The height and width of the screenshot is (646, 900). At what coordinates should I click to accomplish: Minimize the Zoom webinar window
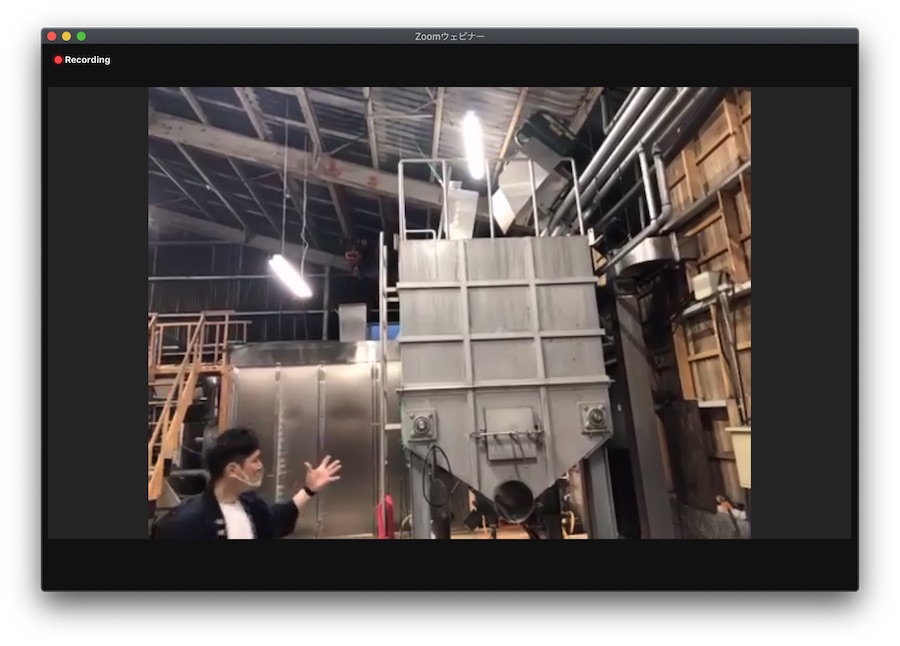[67, 36]
